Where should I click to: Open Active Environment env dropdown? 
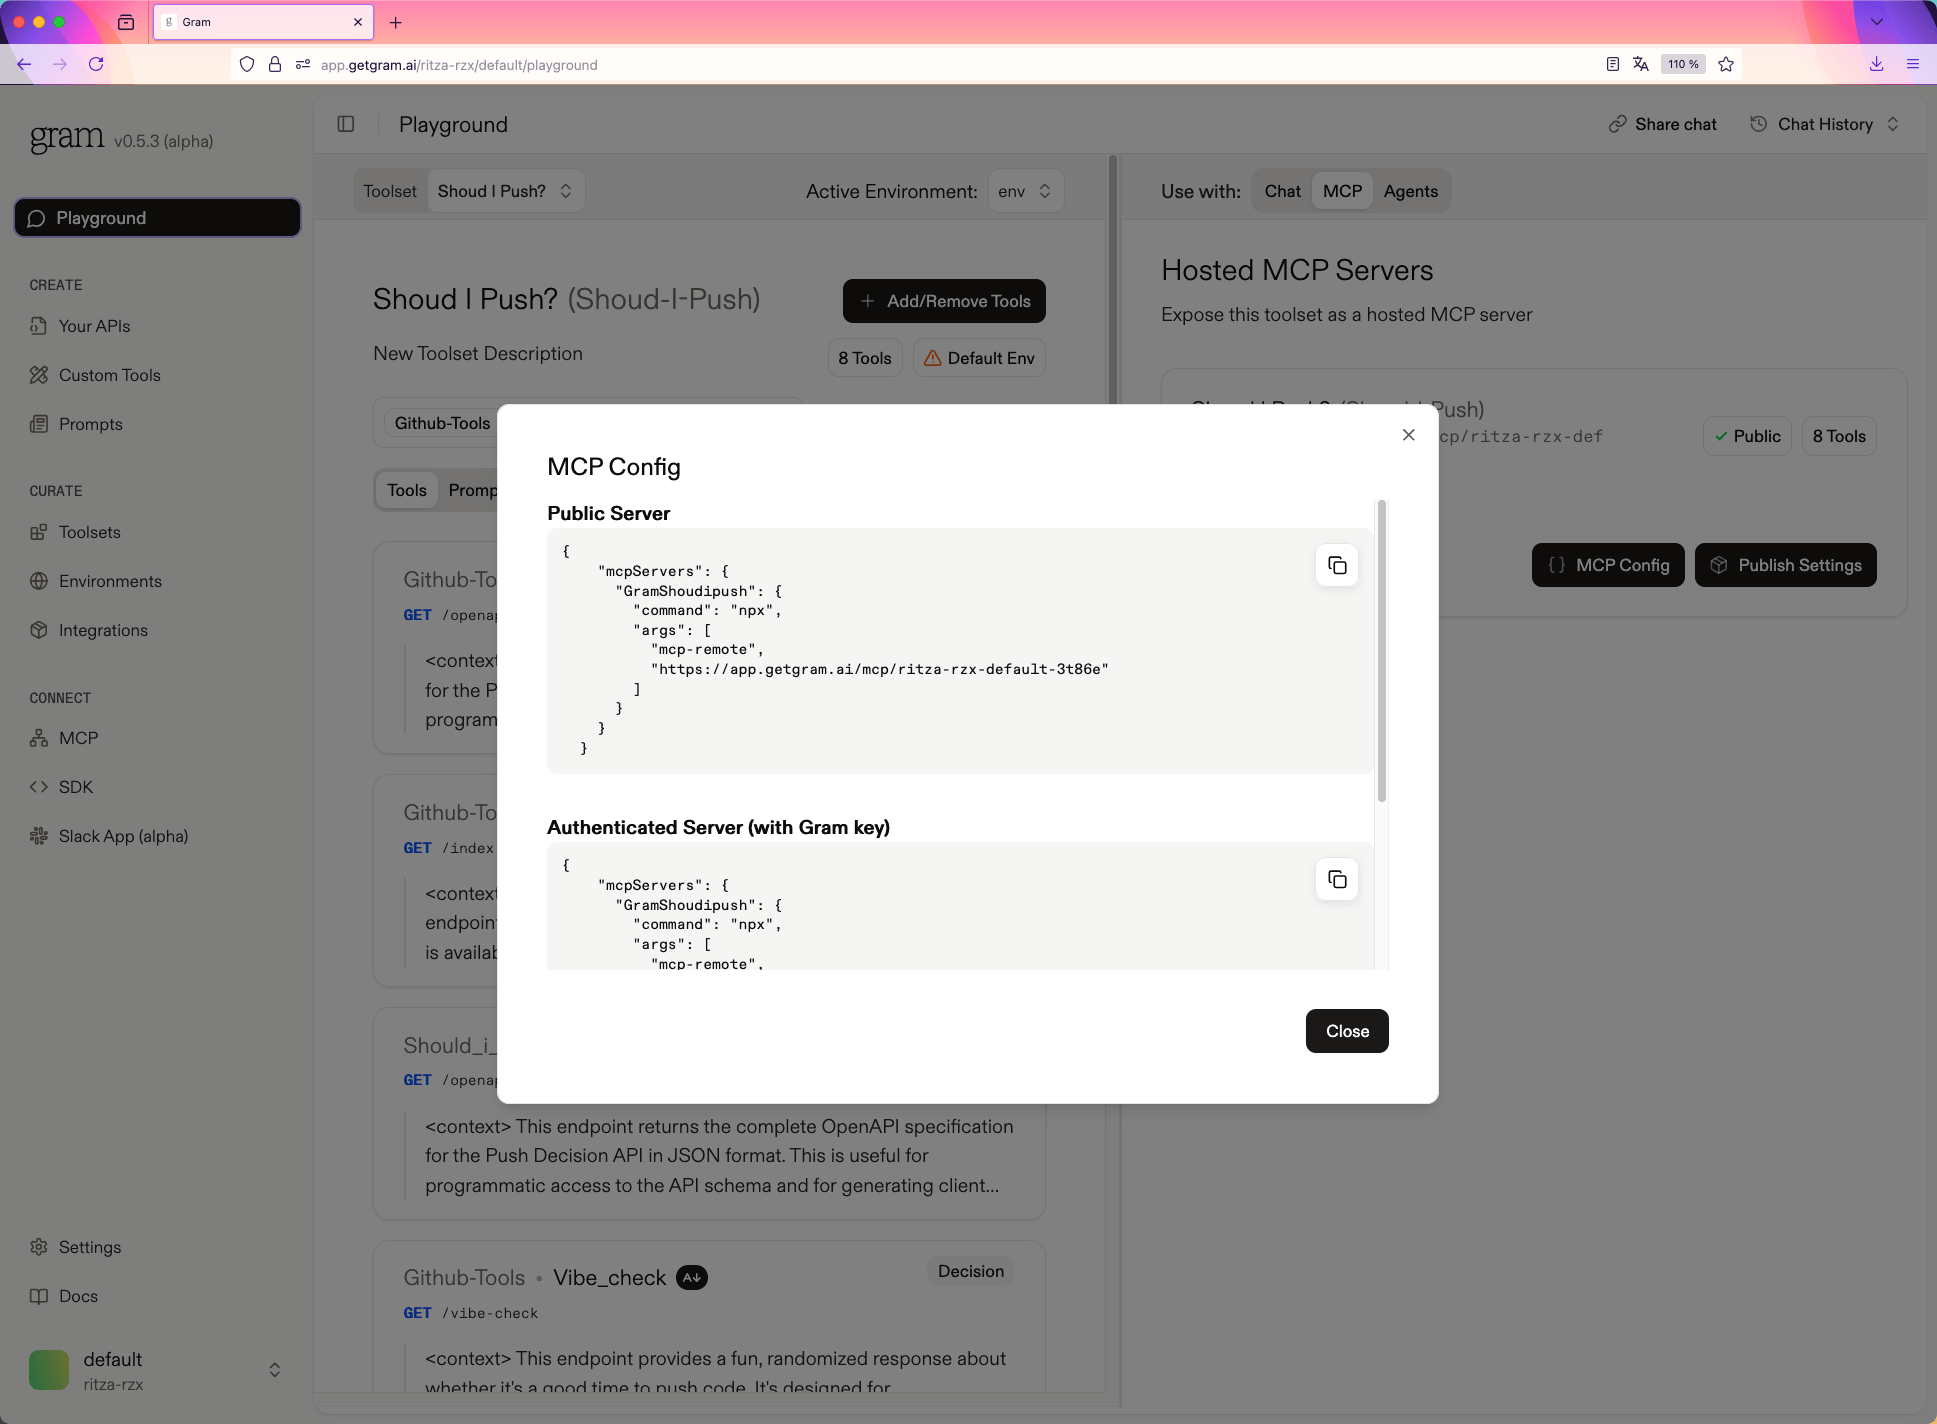(x=1025, y=191)
